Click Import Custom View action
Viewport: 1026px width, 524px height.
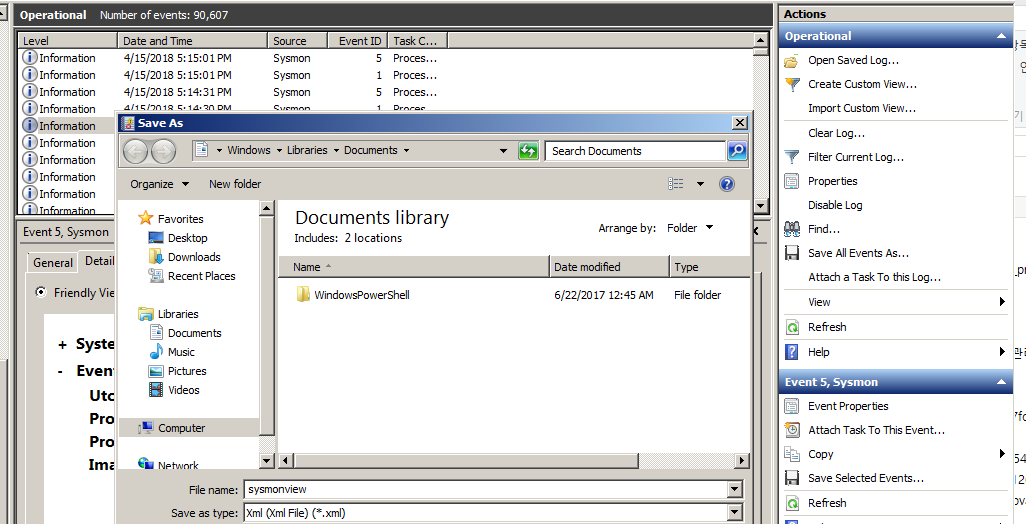(862, 109)
